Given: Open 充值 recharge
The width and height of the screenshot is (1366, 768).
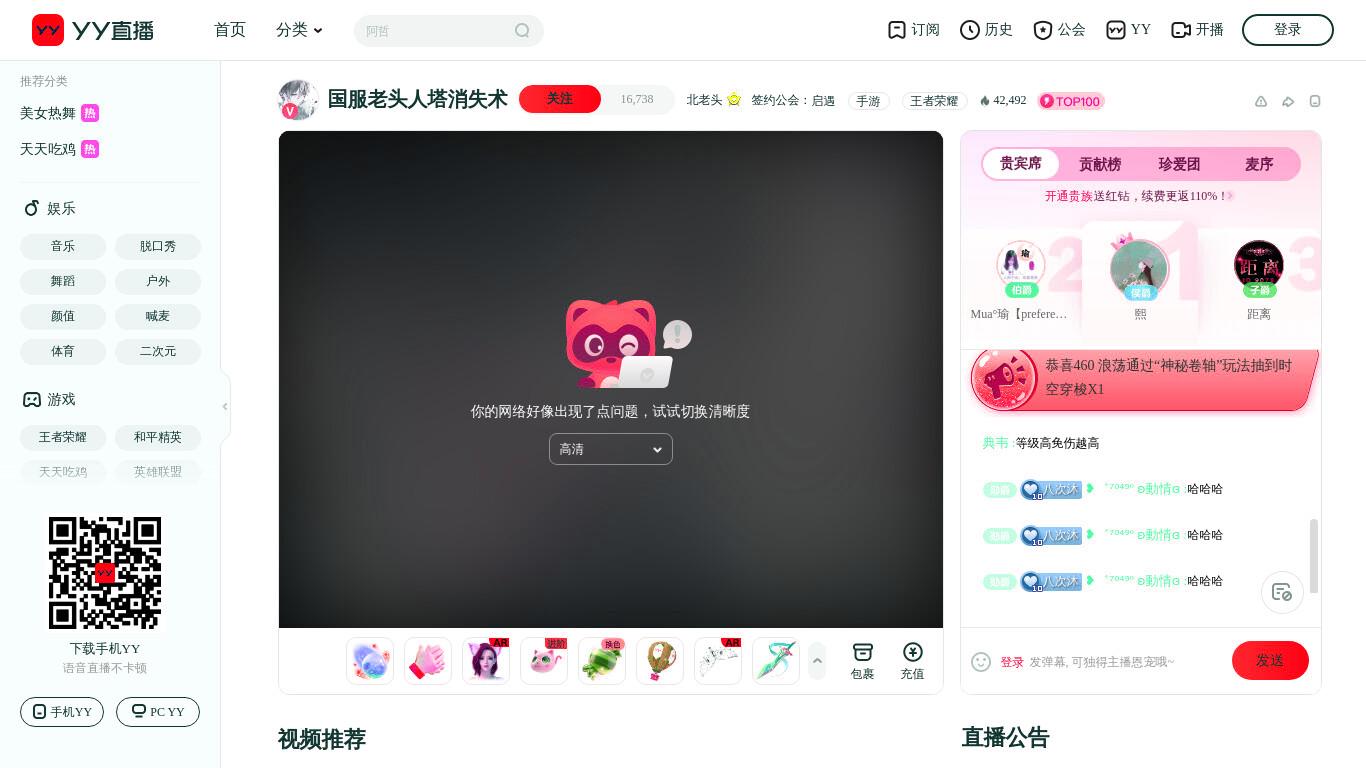Looking at the screenshot, I should (912, 661).
